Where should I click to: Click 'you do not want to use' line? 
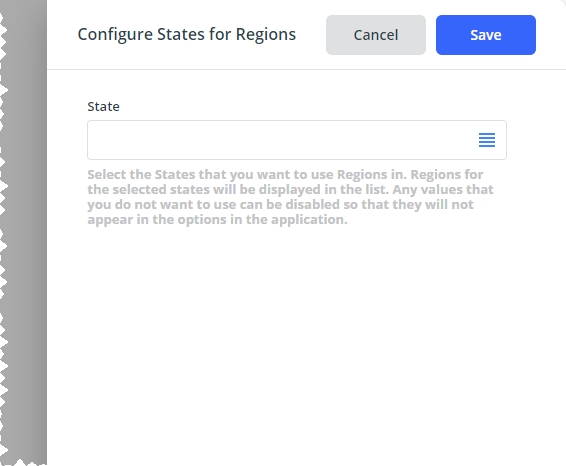point(280,205)
